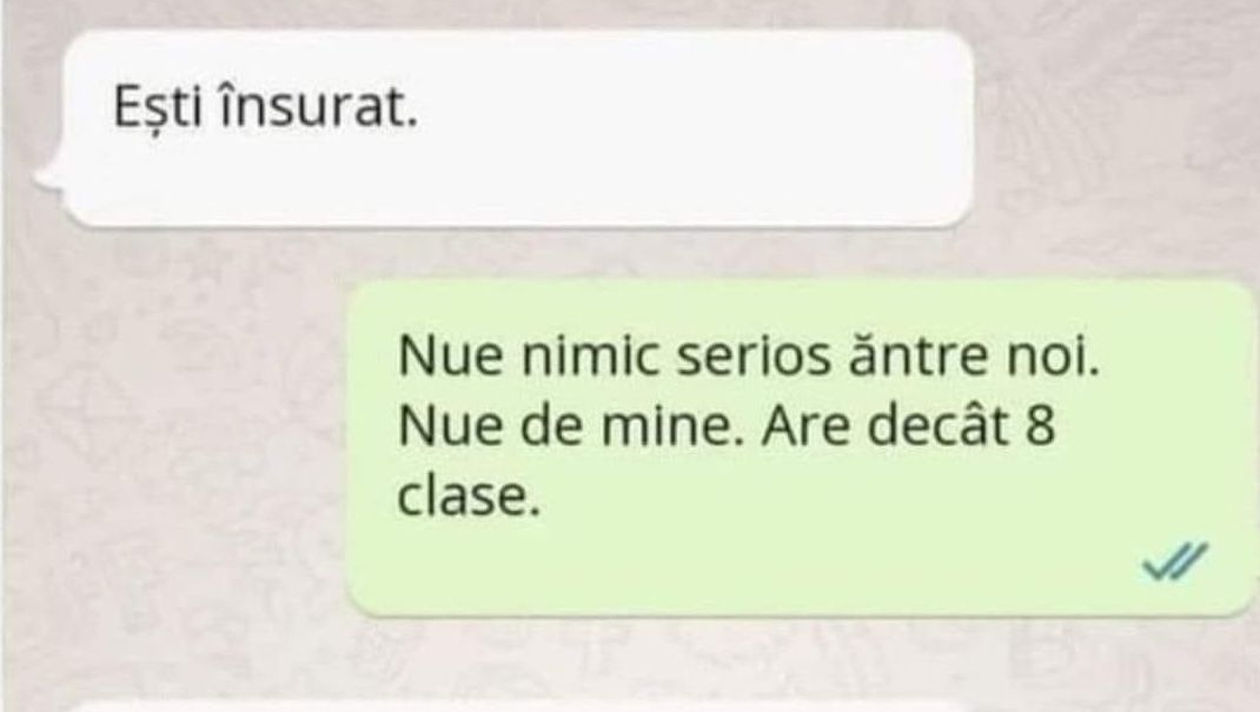
Task: Click the partially visible bubble at bottom
Action: point(519,706)
